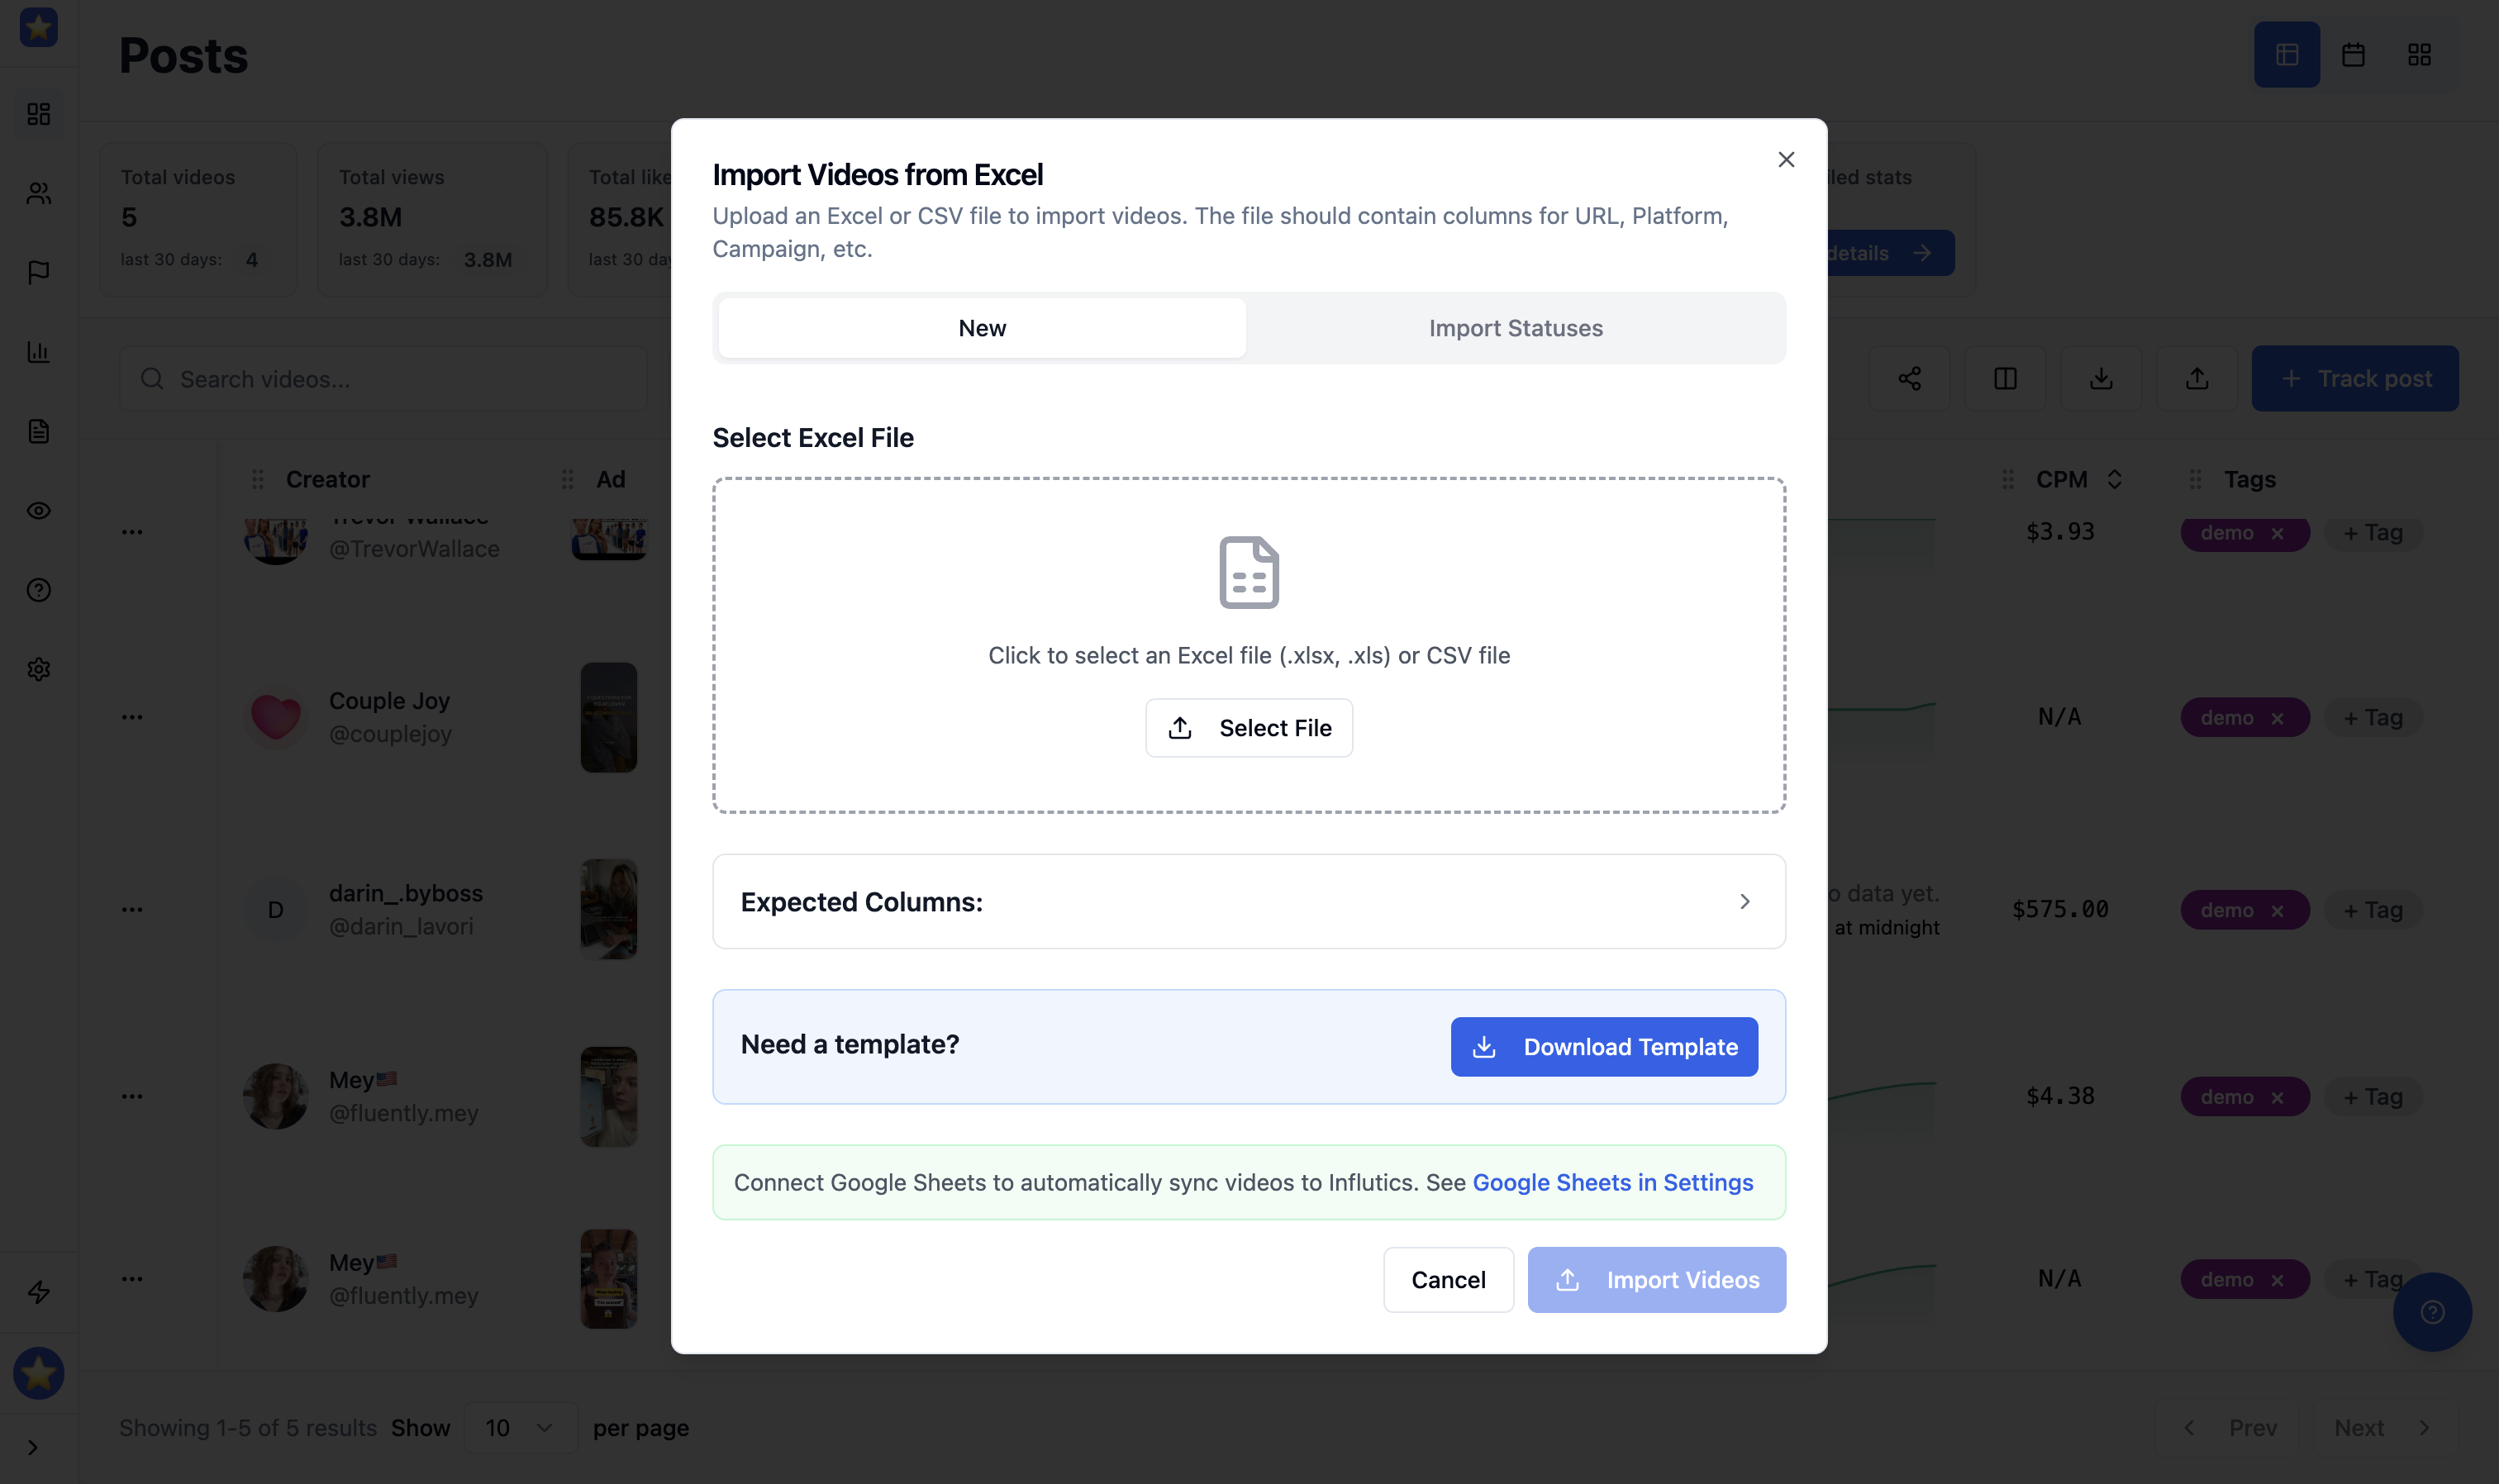Grab the Creator column drag handle
2499x1484 pixels.
click(x=257, y=479)
